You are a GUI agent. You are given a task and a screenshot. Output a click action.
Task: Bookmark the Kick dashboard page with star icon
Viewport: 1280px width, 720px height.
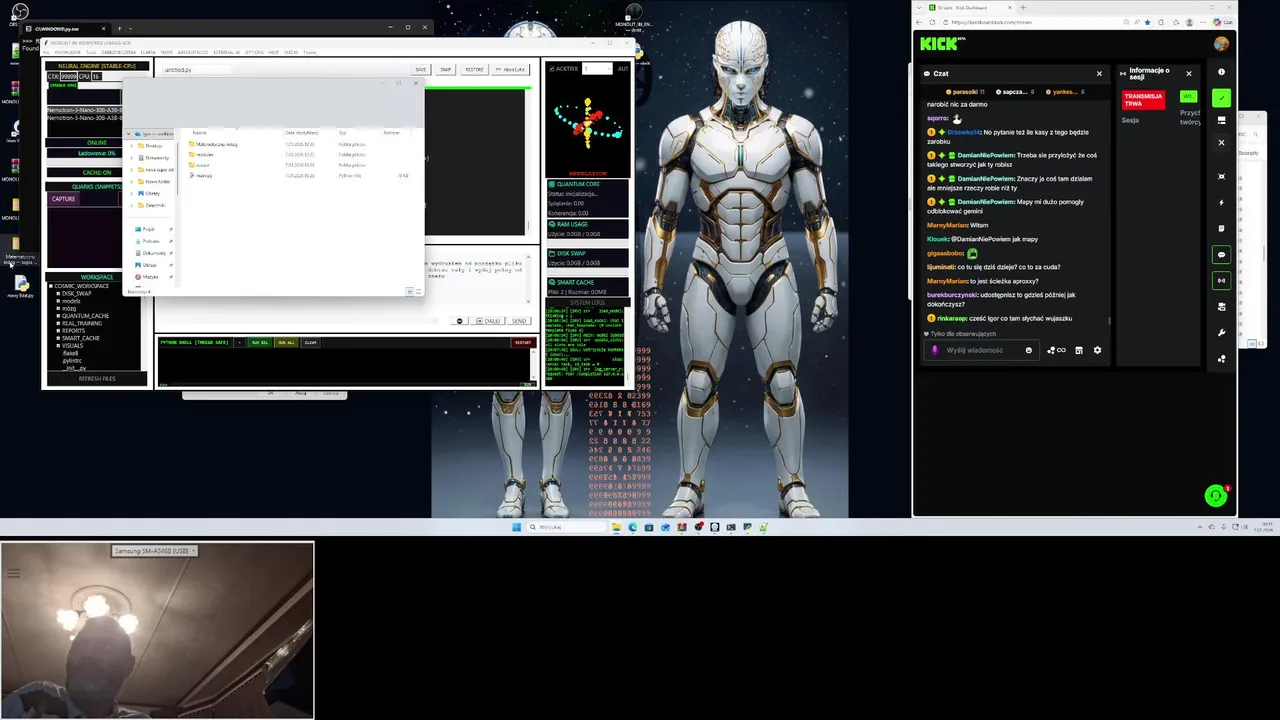tap(1147, 22)
